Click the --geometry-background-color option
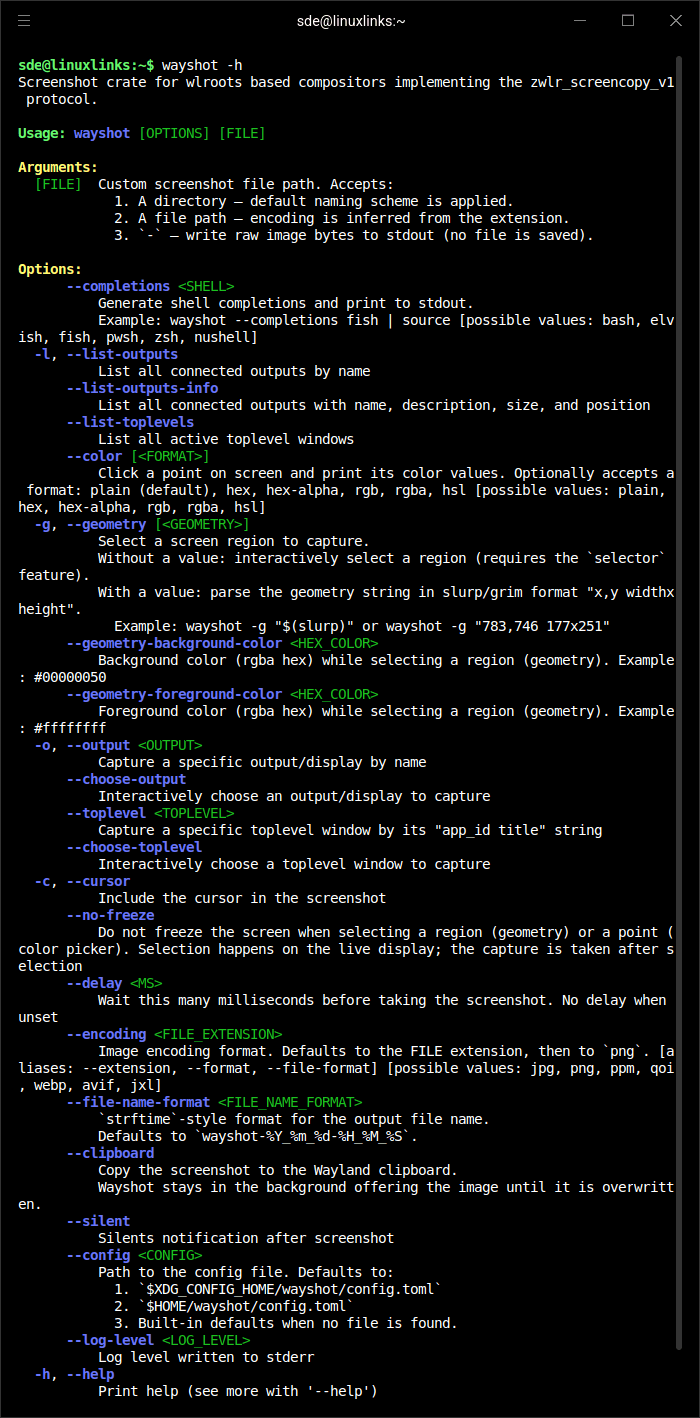Screen dimensions: 700x1418 pyautogui.click(x=174, y=643)
